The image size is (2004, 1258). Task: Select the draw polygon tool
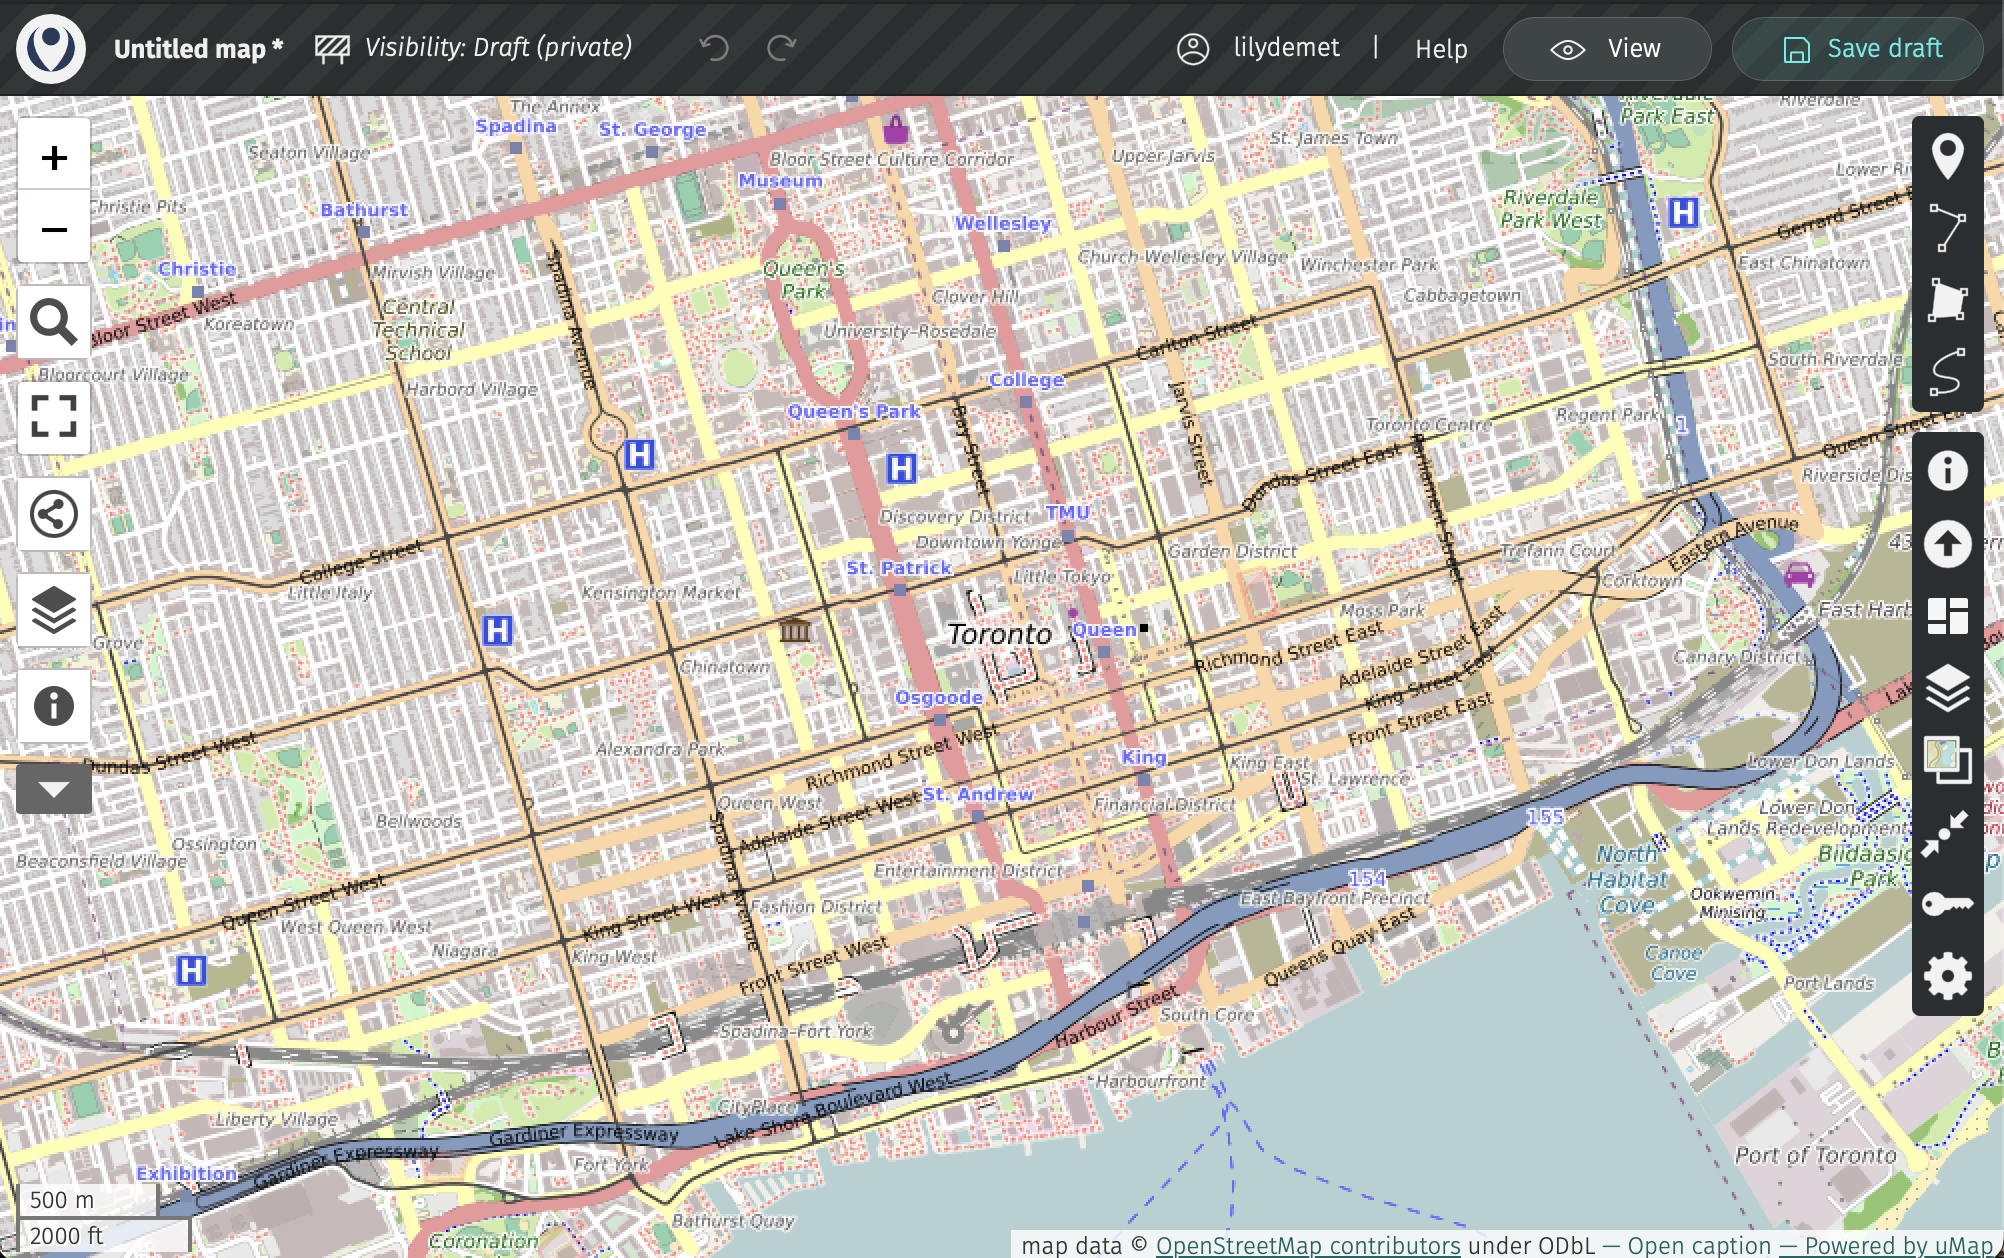1947,300
